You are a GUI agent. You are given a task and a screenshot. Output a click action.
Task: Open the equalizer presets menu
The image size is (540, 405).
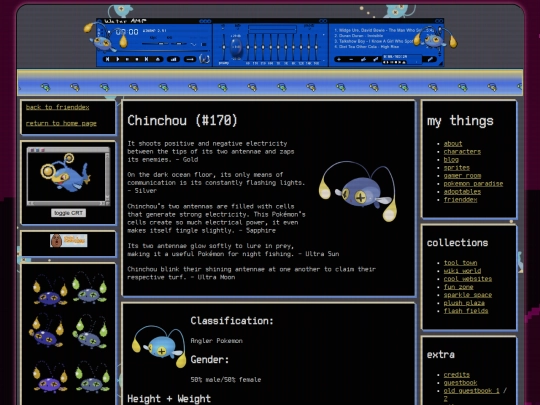point(309,26)
